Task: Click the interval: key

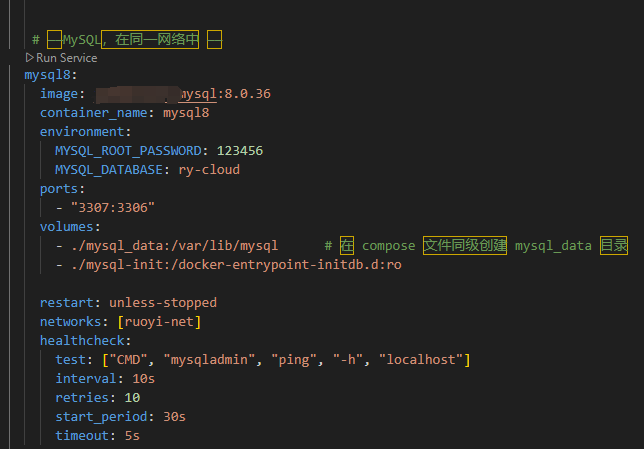Action: [89, 378]
